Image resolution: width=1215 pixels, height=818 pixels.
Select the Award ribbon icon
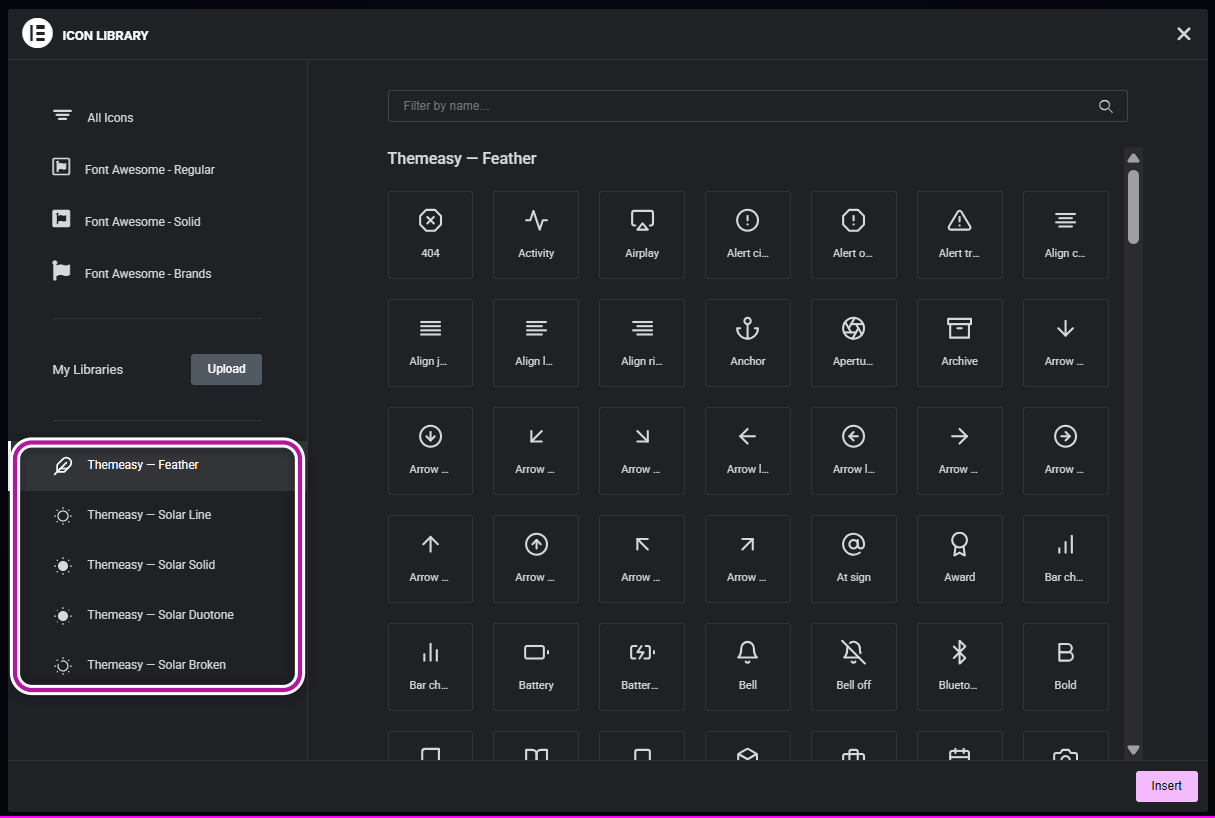960,559
